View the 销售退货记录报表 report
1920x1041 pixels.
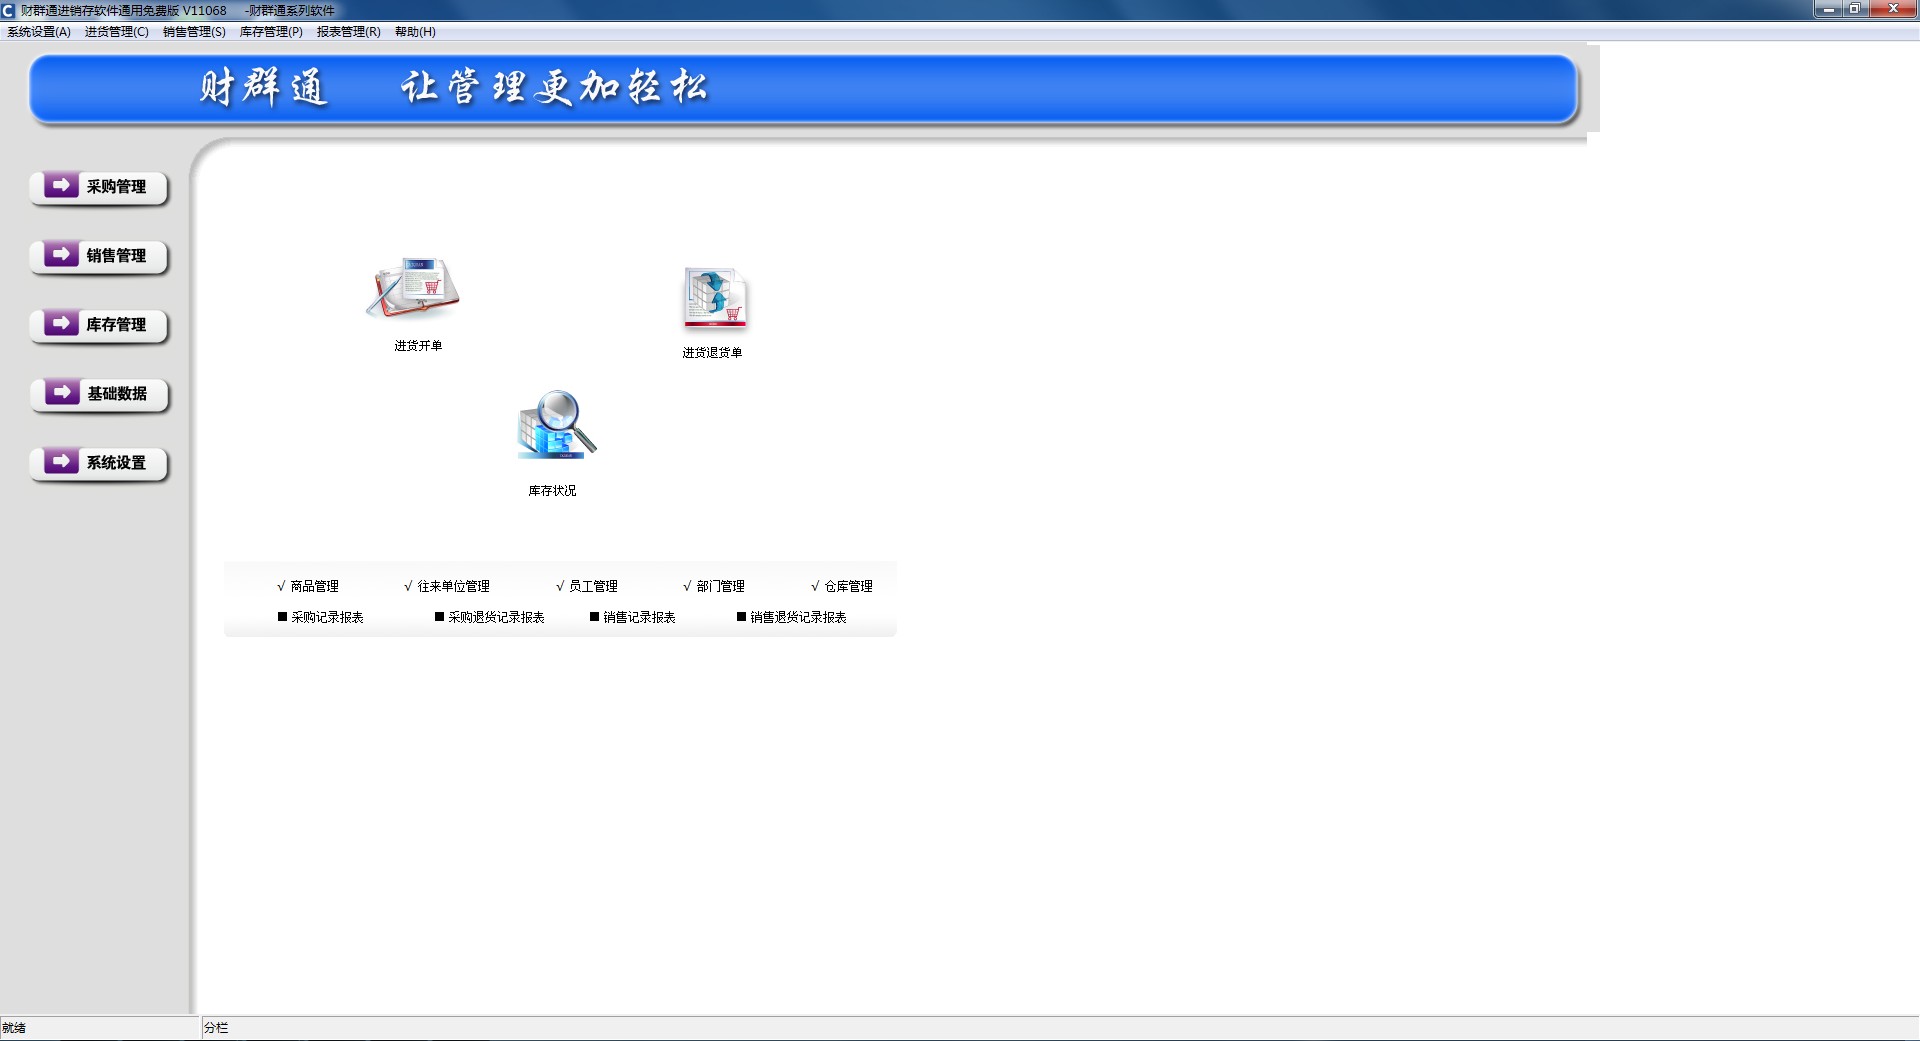(798, 617)
